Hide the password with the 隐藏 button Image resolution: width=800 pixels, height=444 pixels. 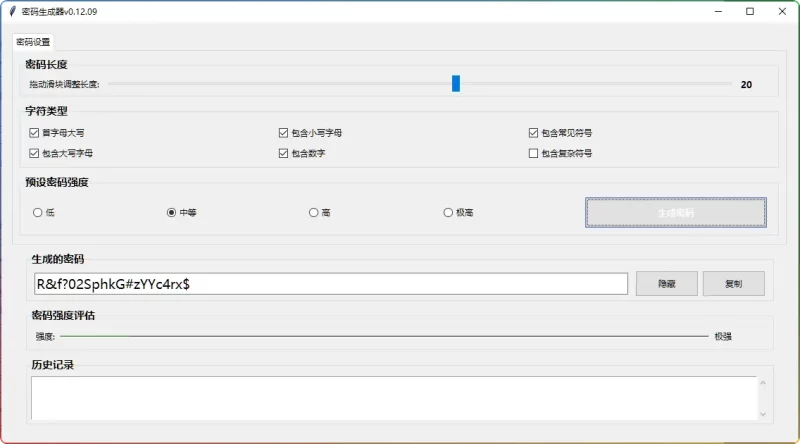[x=666, y=284]
